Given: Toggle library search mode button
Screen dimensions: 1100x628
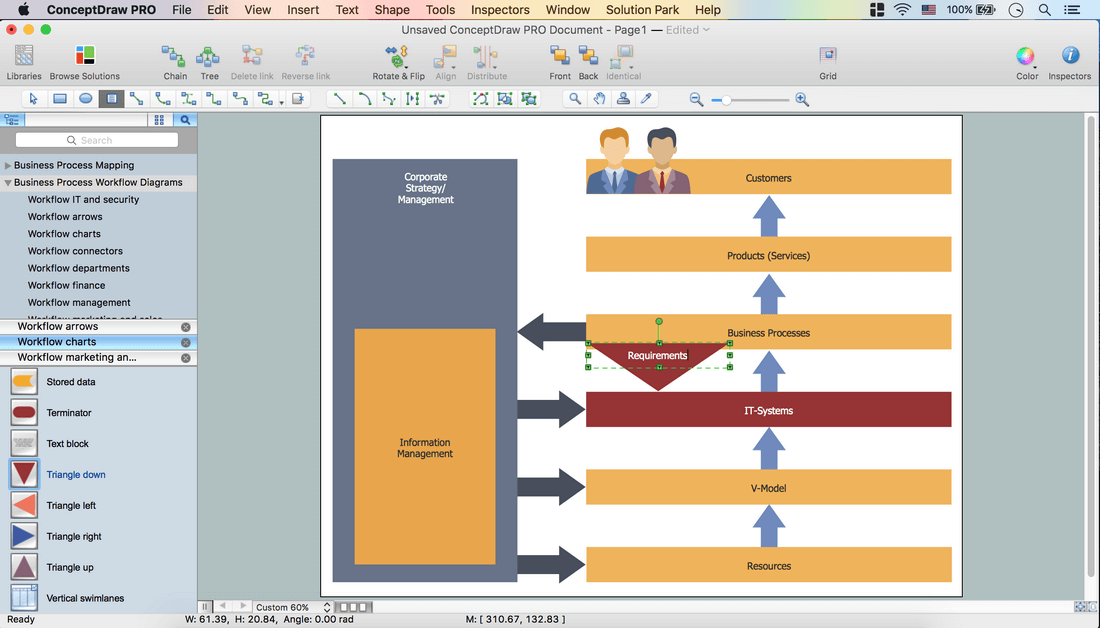Looking at the screenshot, I should point(185,120).
